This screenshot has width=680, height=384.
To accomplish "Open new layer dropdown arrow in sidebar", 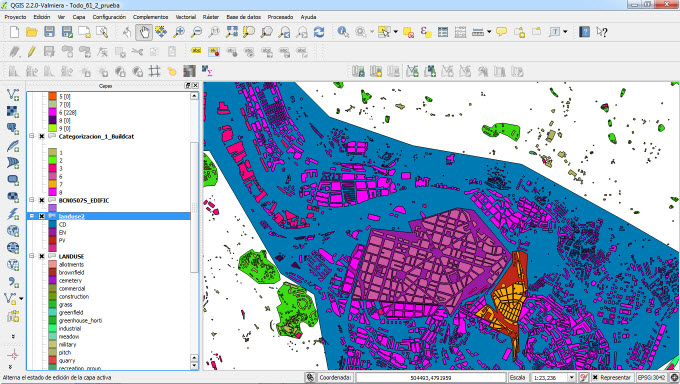I will coord(21,299).
